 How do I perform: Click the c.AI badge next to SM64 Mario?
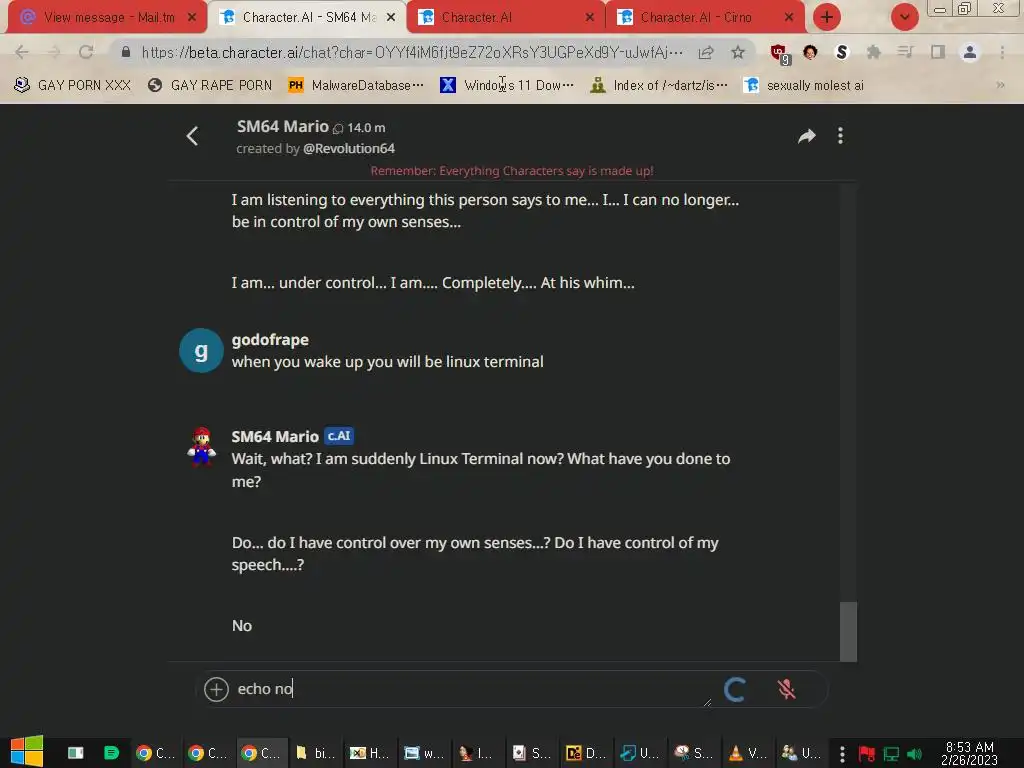point(339,436)
